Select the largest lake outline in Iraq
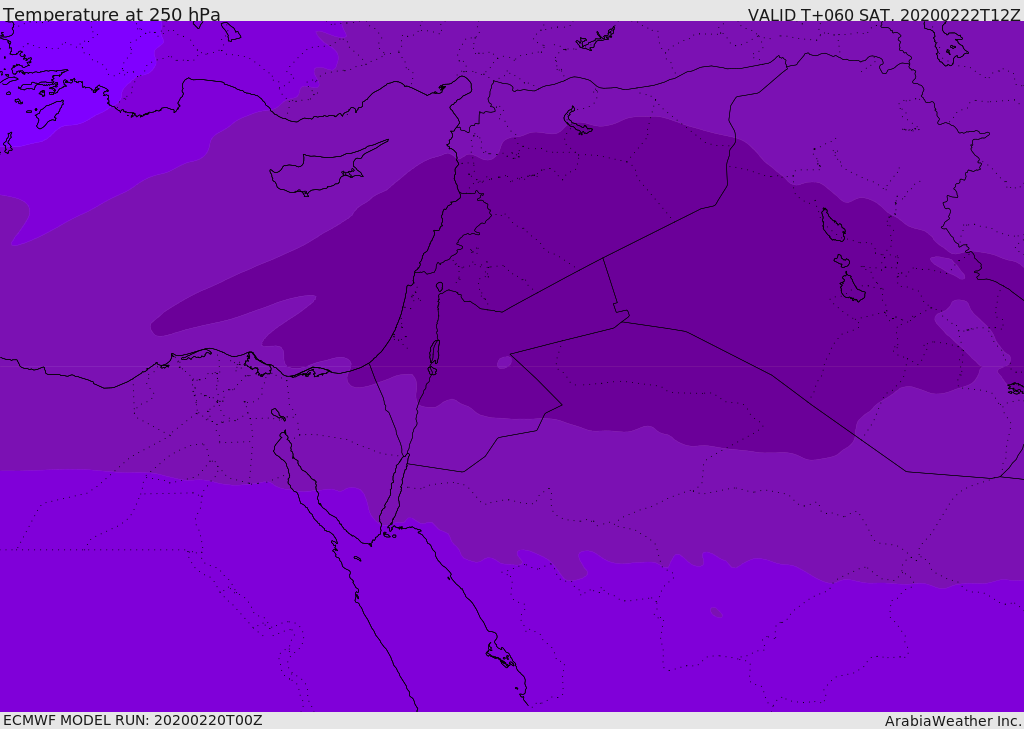This screenshot has height=729, width=1024. point(832,226)
